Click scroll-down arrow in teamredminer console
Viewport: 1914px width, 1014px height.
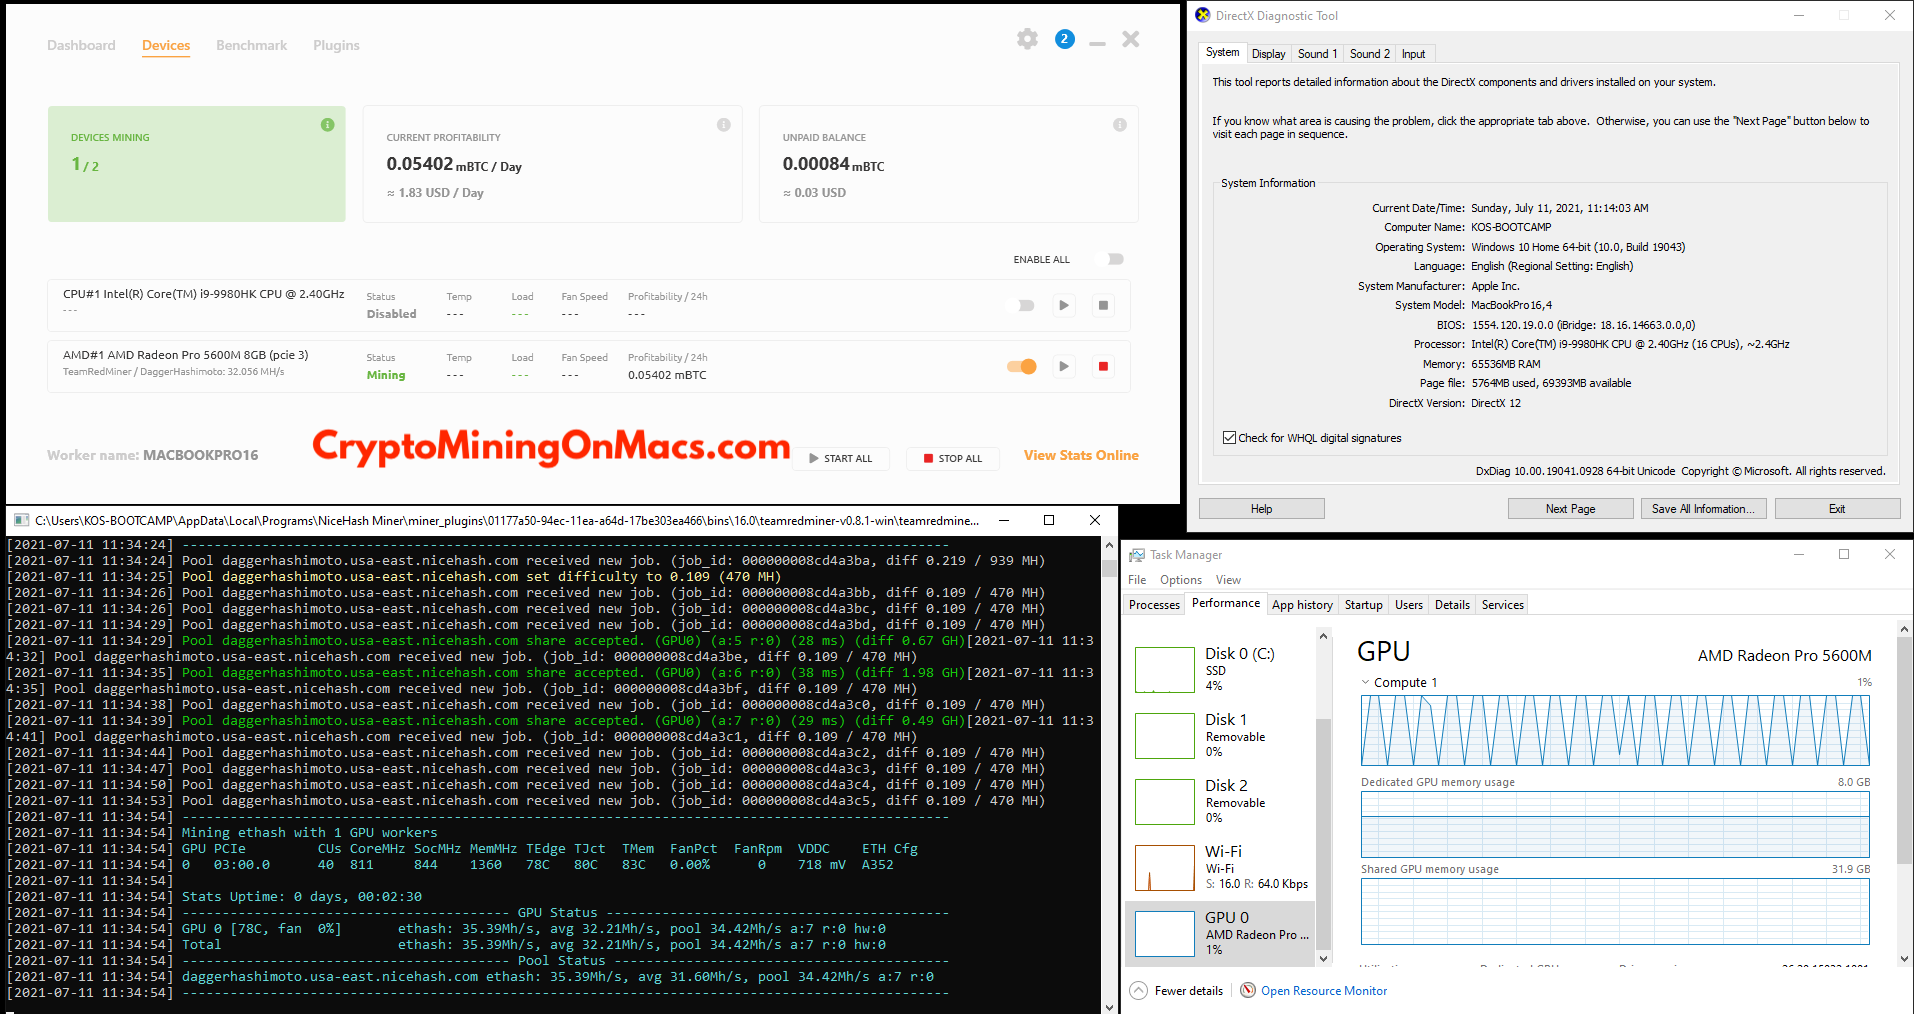(x=1109, y=1006)
